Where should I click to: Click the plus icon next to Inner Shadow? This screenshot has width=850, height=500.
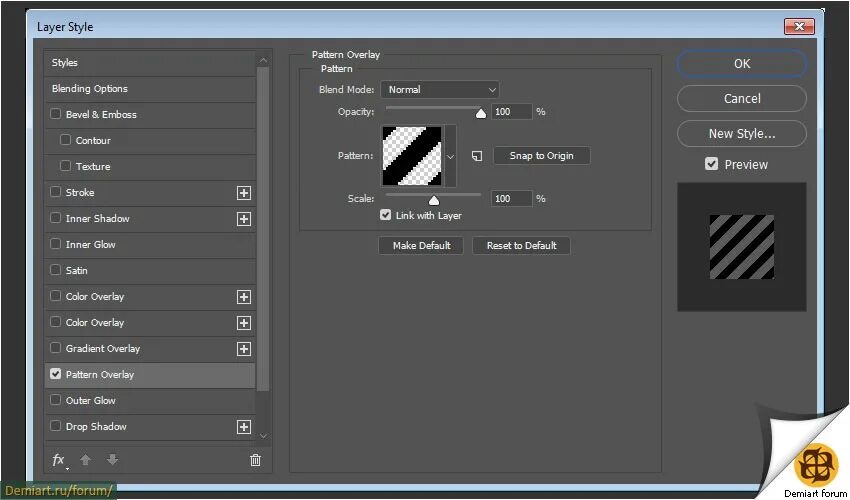pos(244,219)
